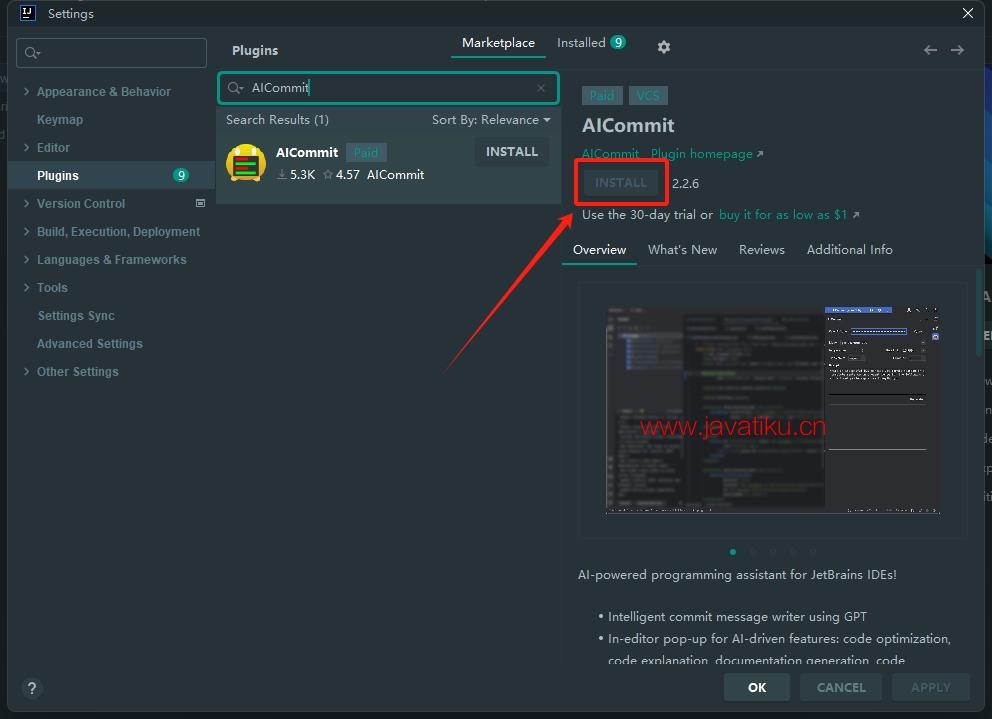
Task: Click the APPLY button
Action: click(x=931, y=687)
